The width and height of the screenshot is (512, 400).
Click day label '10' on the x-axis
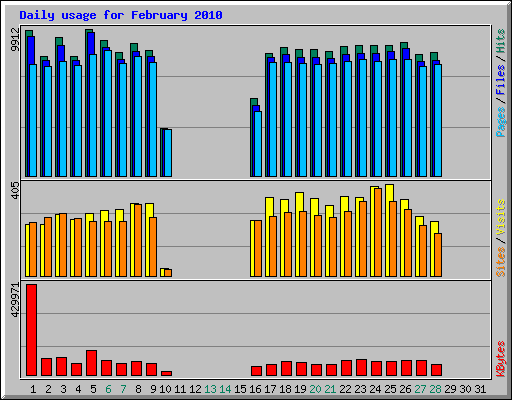pos(165,389)
